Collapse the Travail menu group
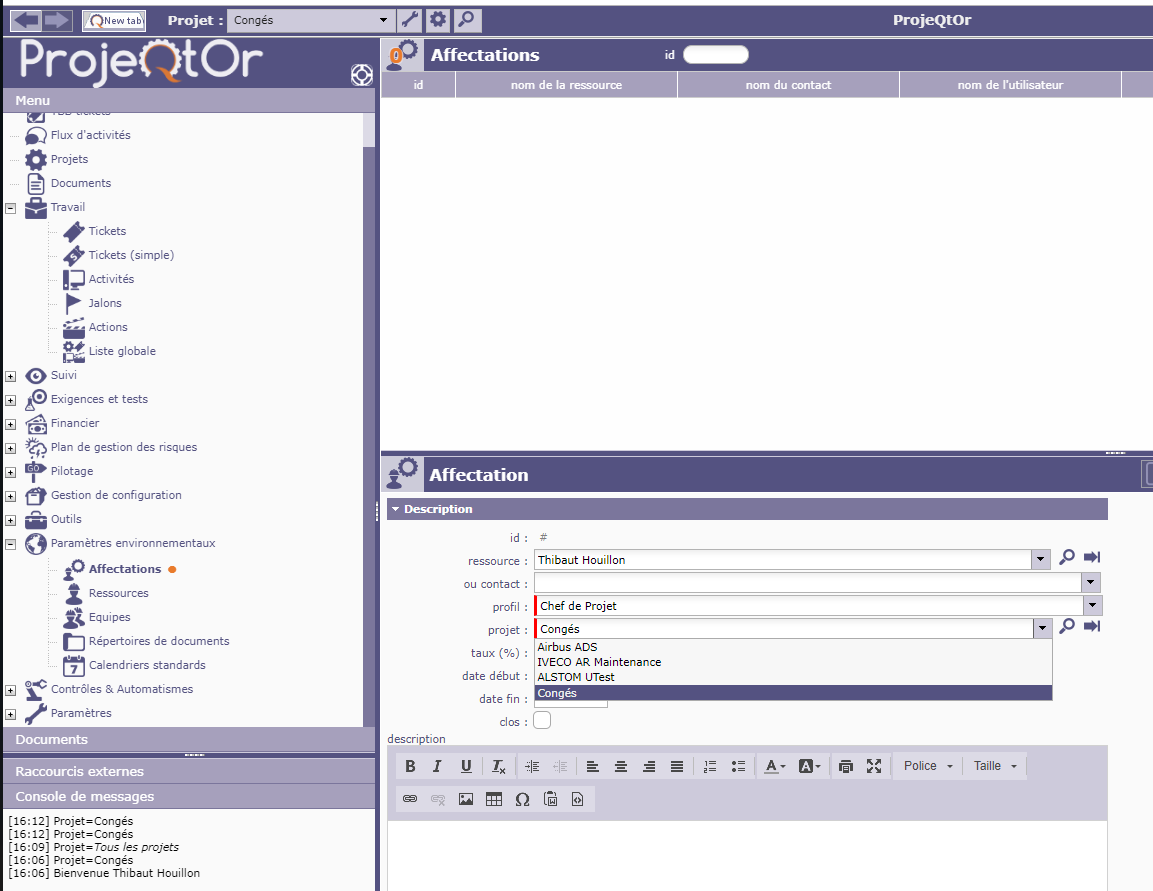Image resolution: width=1153 pixels, height=891 pixels. pyautogui.click(x=11, y=208)
